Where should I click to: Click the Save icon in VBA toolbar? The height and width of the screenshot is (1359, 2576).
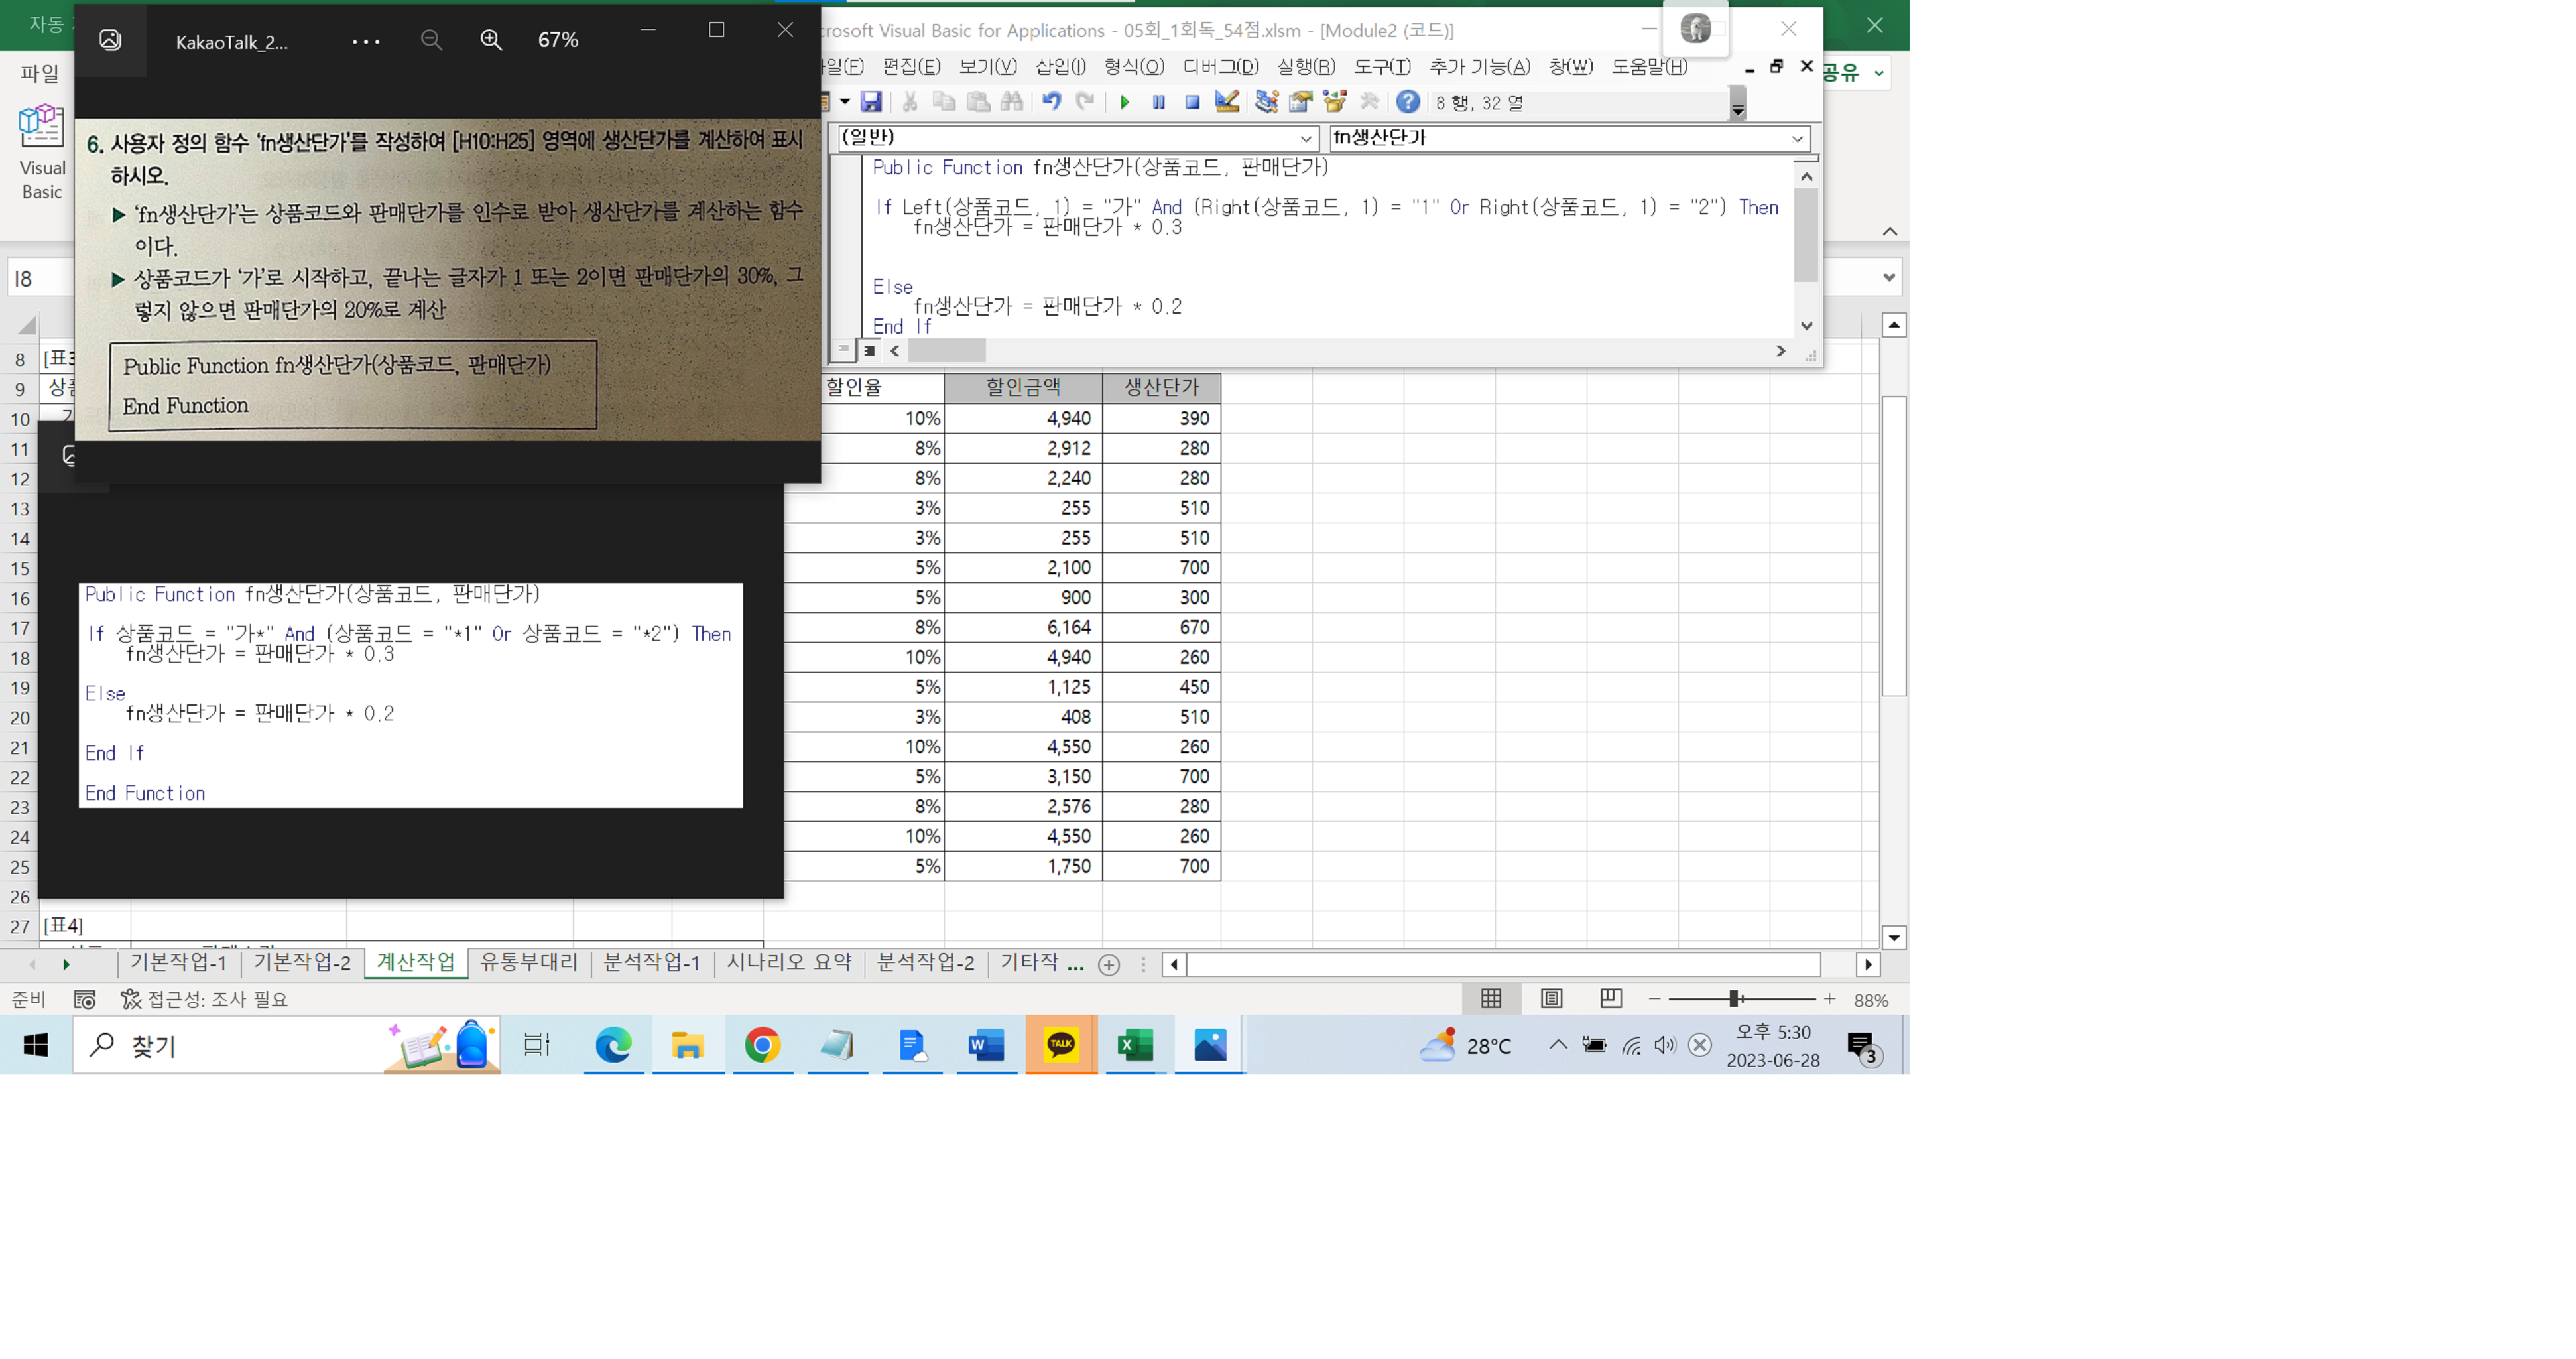click(x=871, y=102)
